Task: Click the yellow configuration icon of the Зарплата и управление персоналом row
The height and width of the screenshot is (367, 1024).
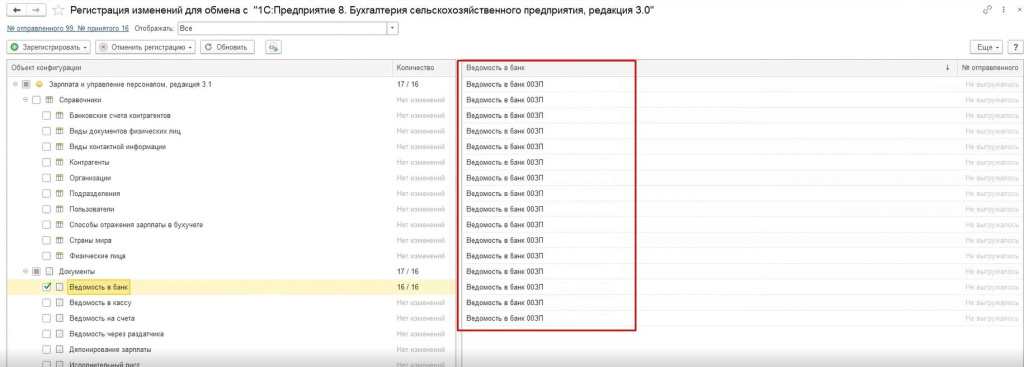Action: (39, 84)
